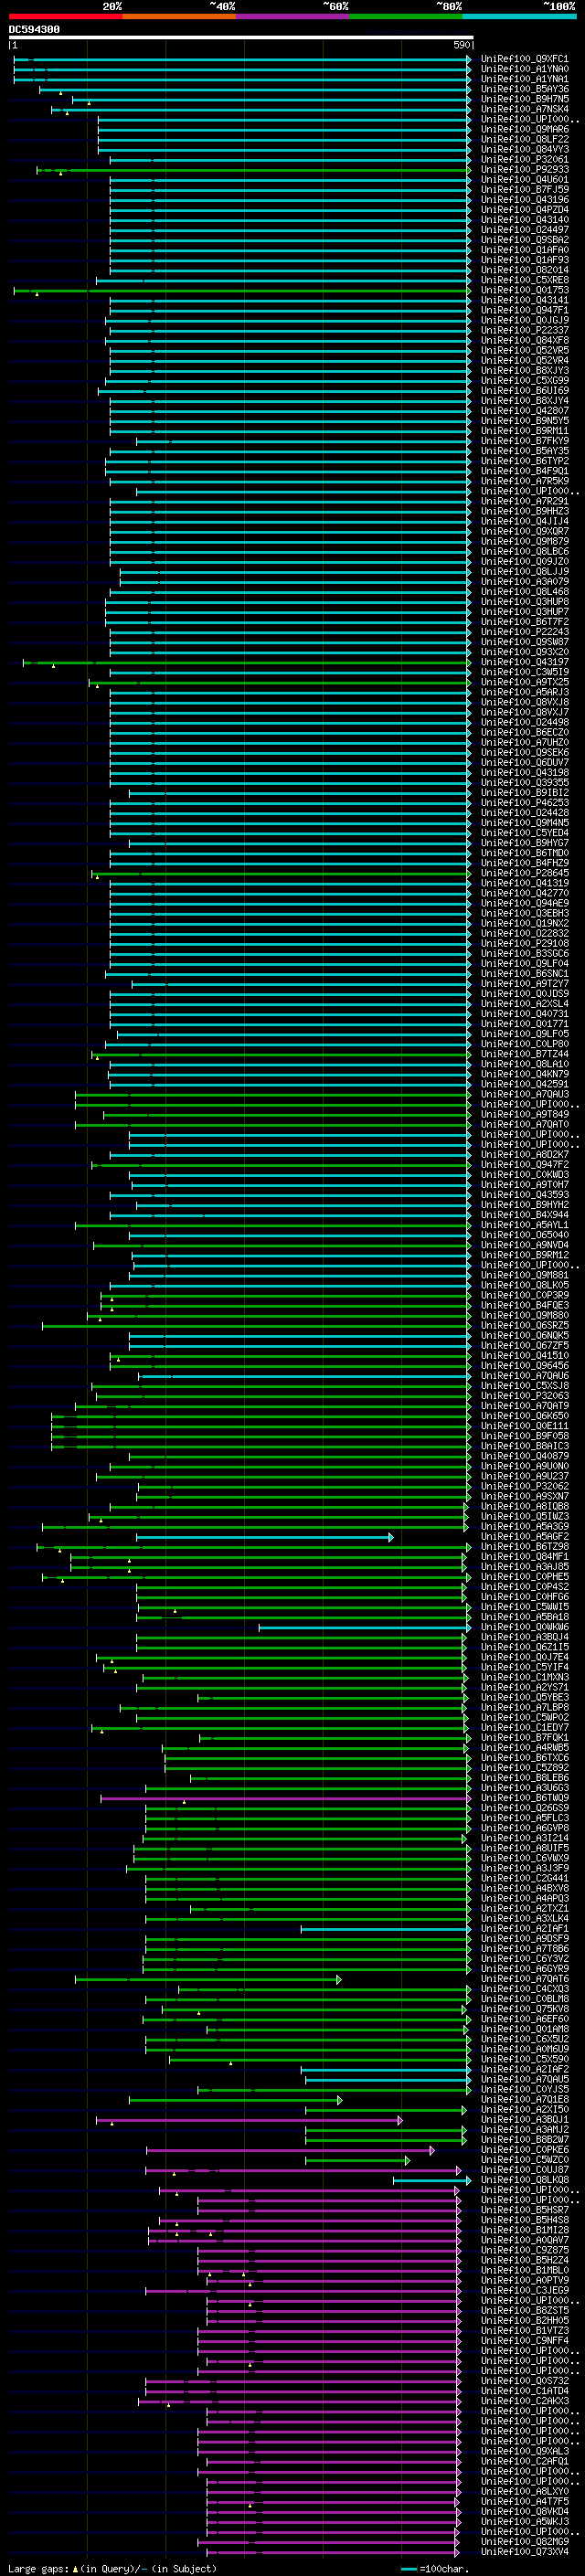Click label UniRef100_B1VTZ3

(x=525, y=2330)
